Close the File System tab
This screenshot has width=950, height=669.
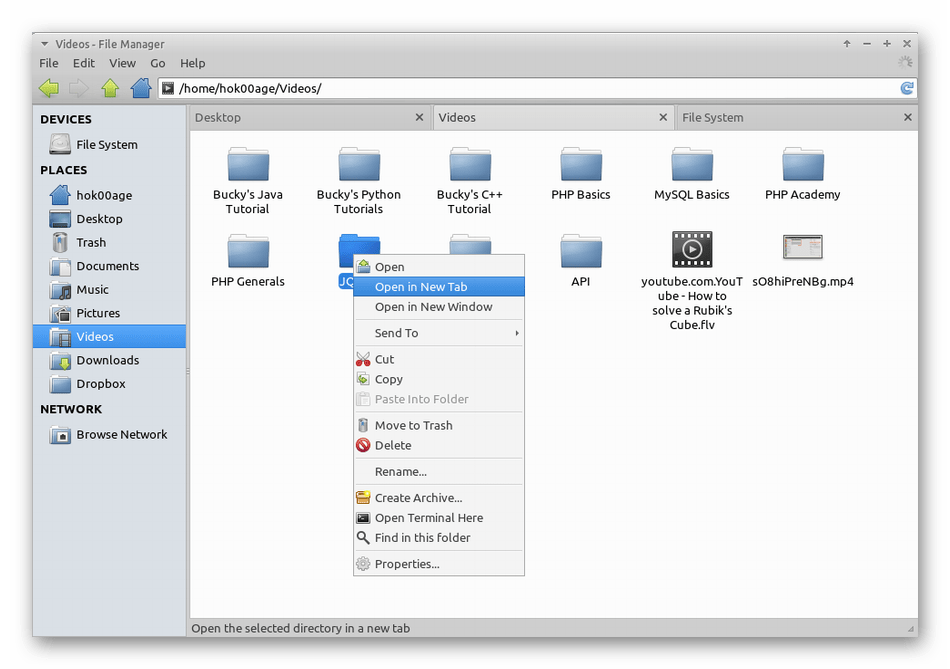(908, 117)
